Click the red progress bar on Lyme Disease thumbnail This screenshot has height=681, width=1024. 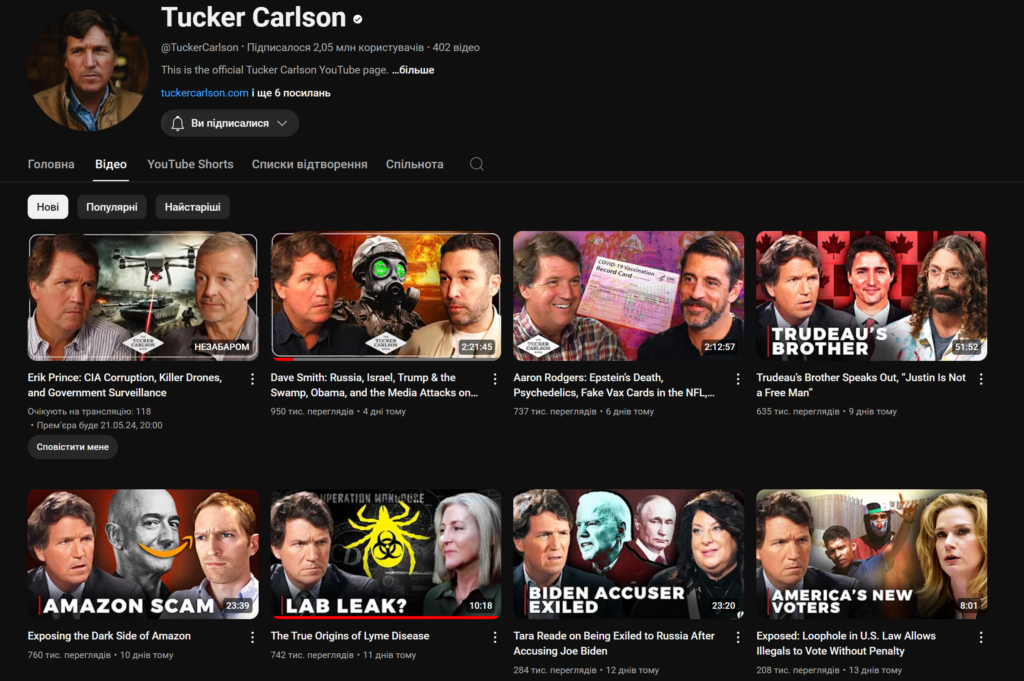[385, 617]
